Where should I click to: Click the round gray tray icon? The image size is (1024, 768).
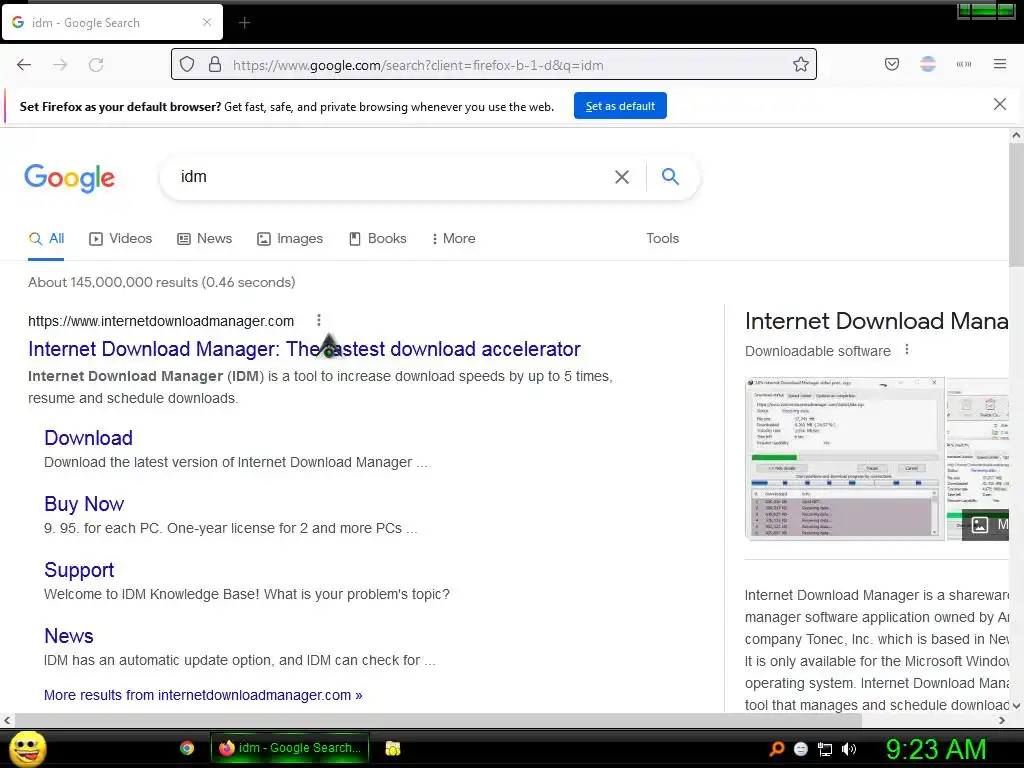click(801, 749)
